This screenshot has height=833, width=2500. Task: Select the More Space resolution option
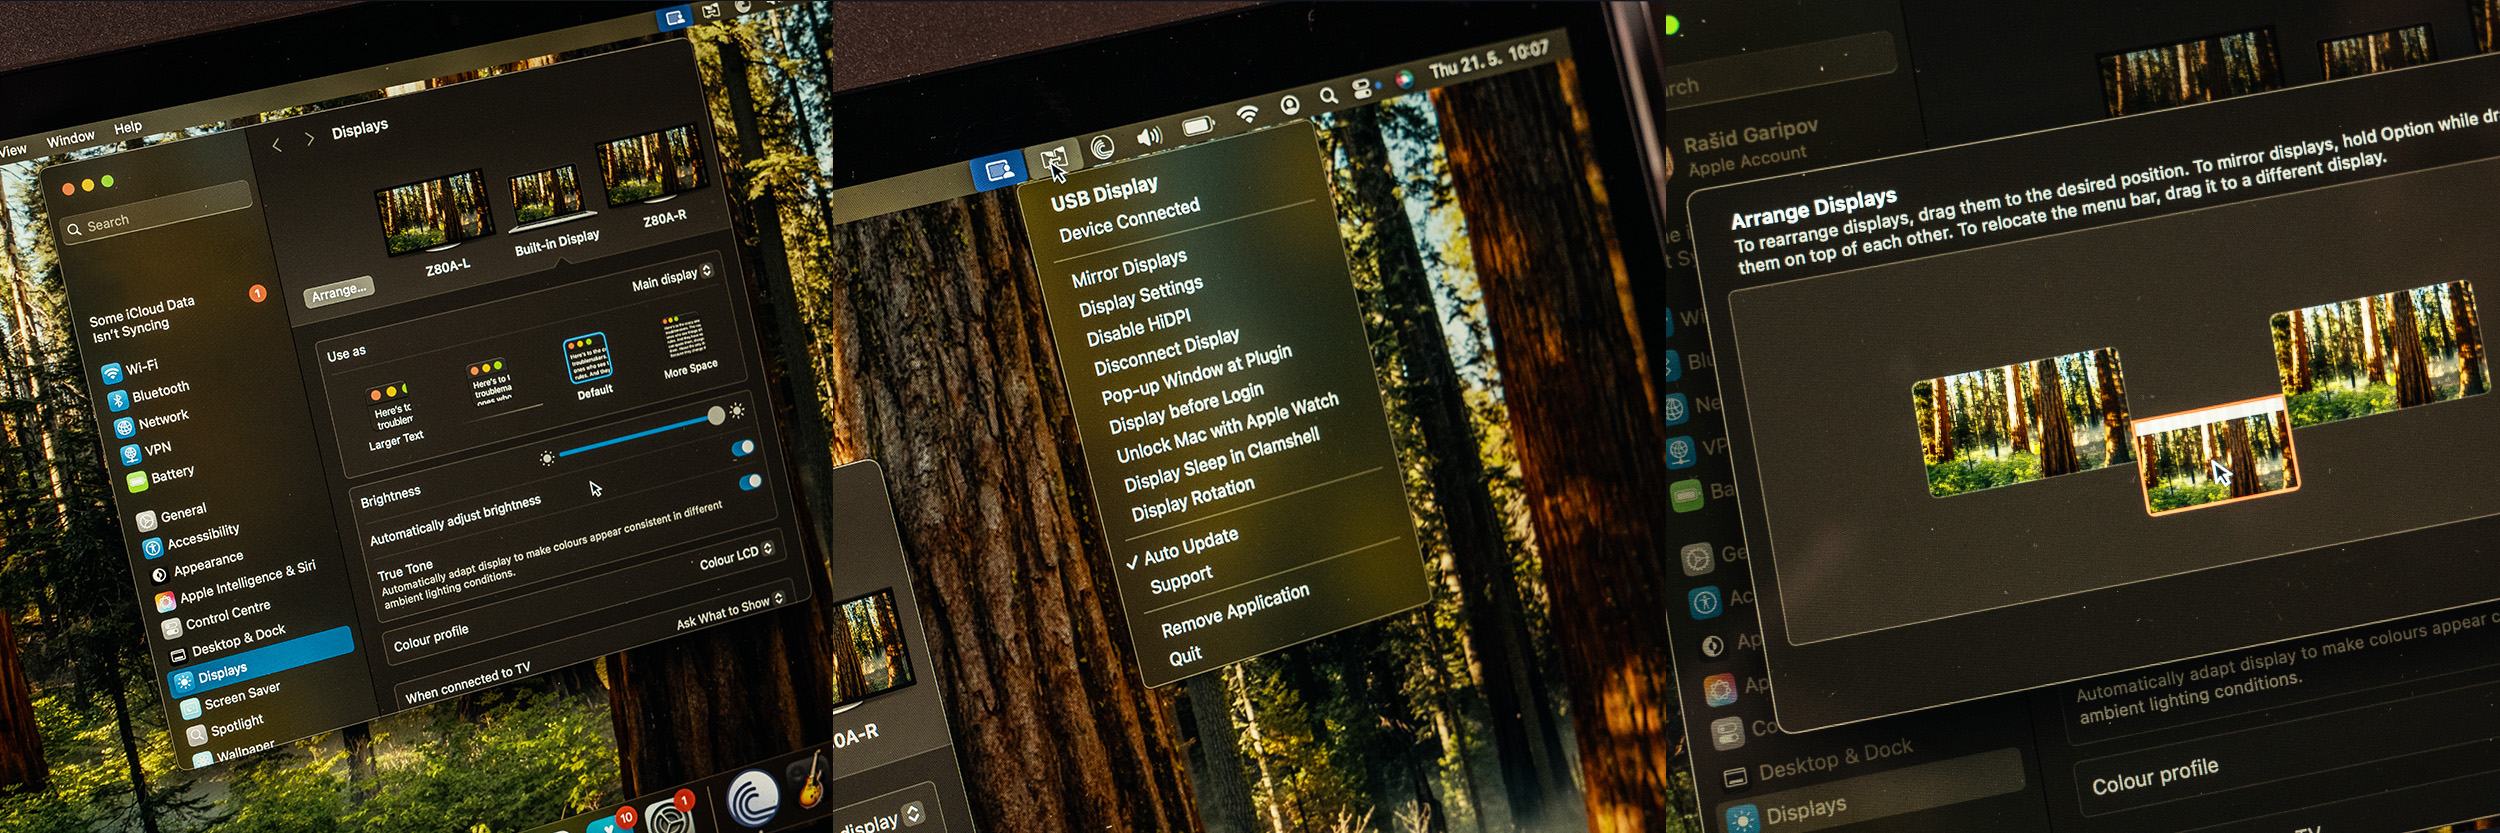pos(688,346)
